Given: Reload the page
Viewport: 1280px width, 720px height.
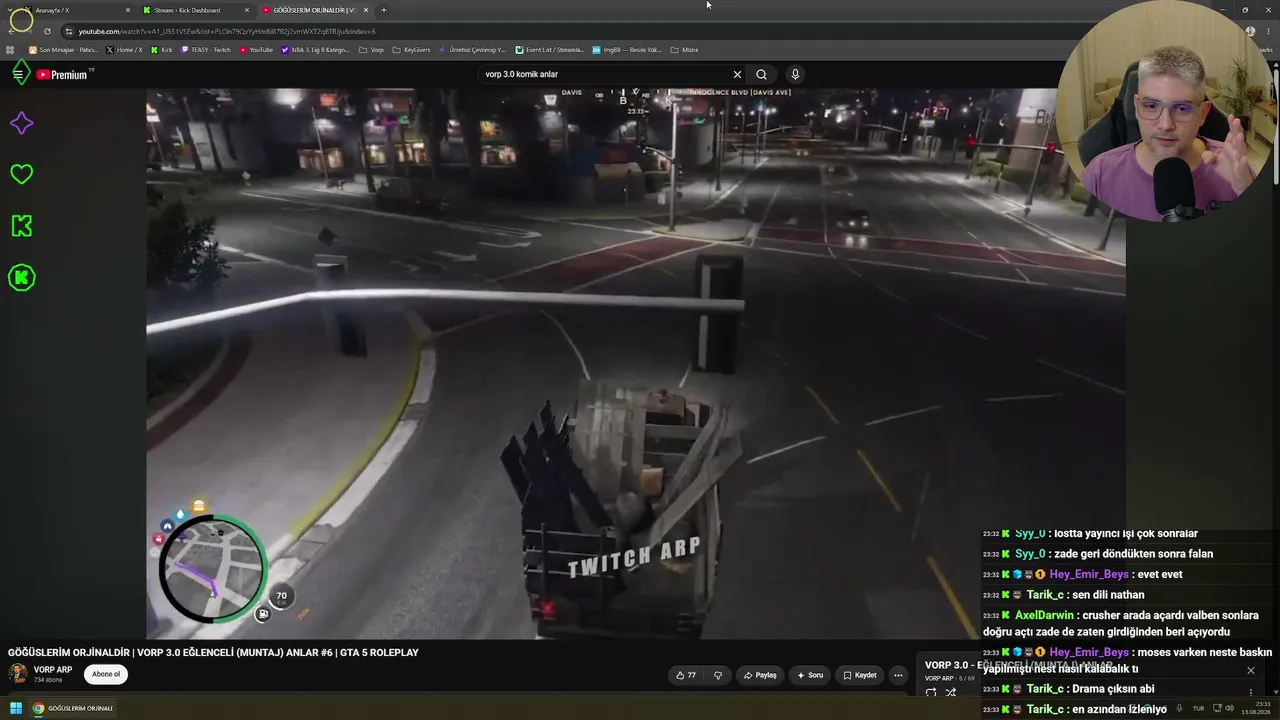Looking at the screenshot, I should coord(47,31).
